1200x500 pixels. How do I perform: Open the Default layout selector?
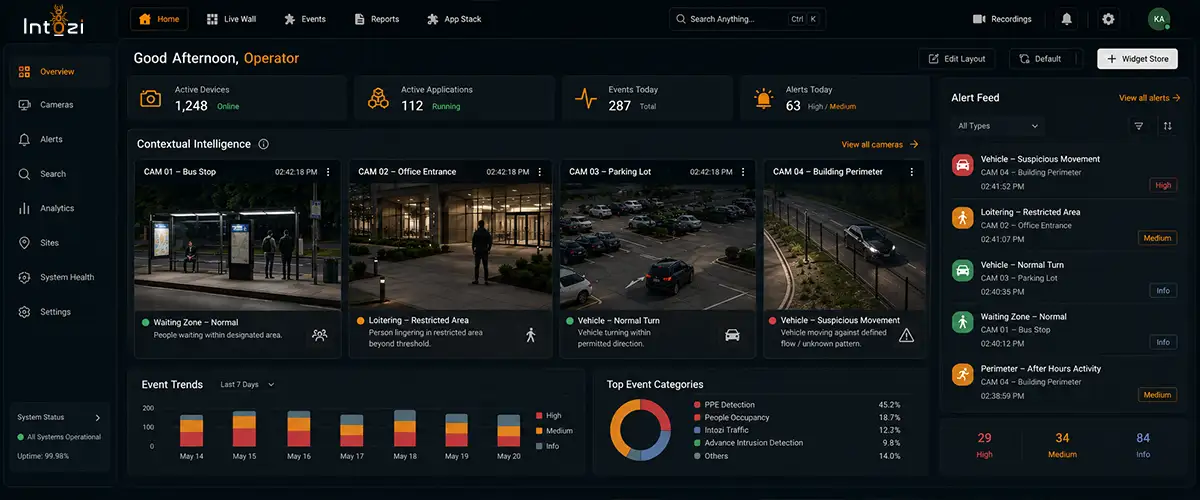[x=1045, y=59]
